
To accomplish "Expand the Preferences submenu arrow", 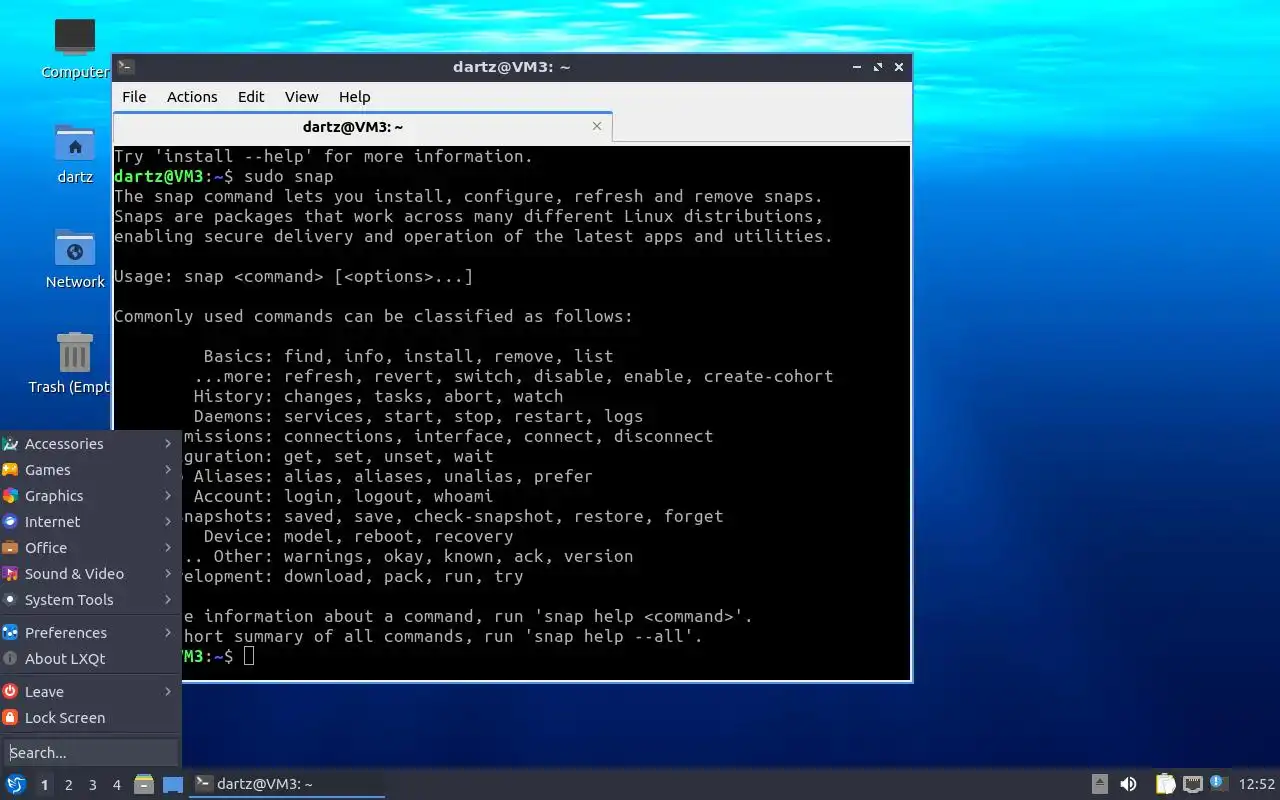I will coord(168,633).
